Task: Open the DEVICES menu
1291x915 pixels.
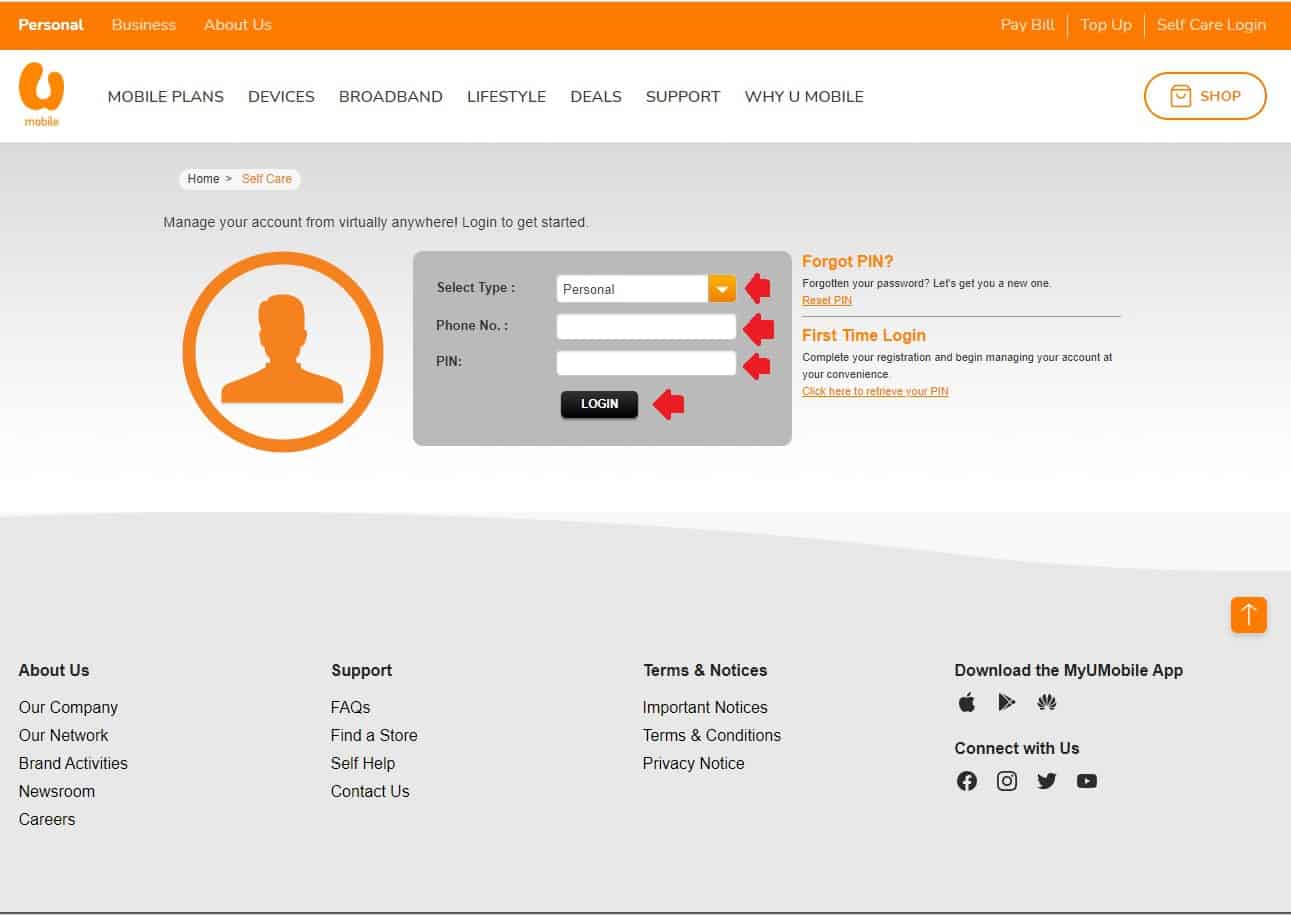Action: point(281,97)
